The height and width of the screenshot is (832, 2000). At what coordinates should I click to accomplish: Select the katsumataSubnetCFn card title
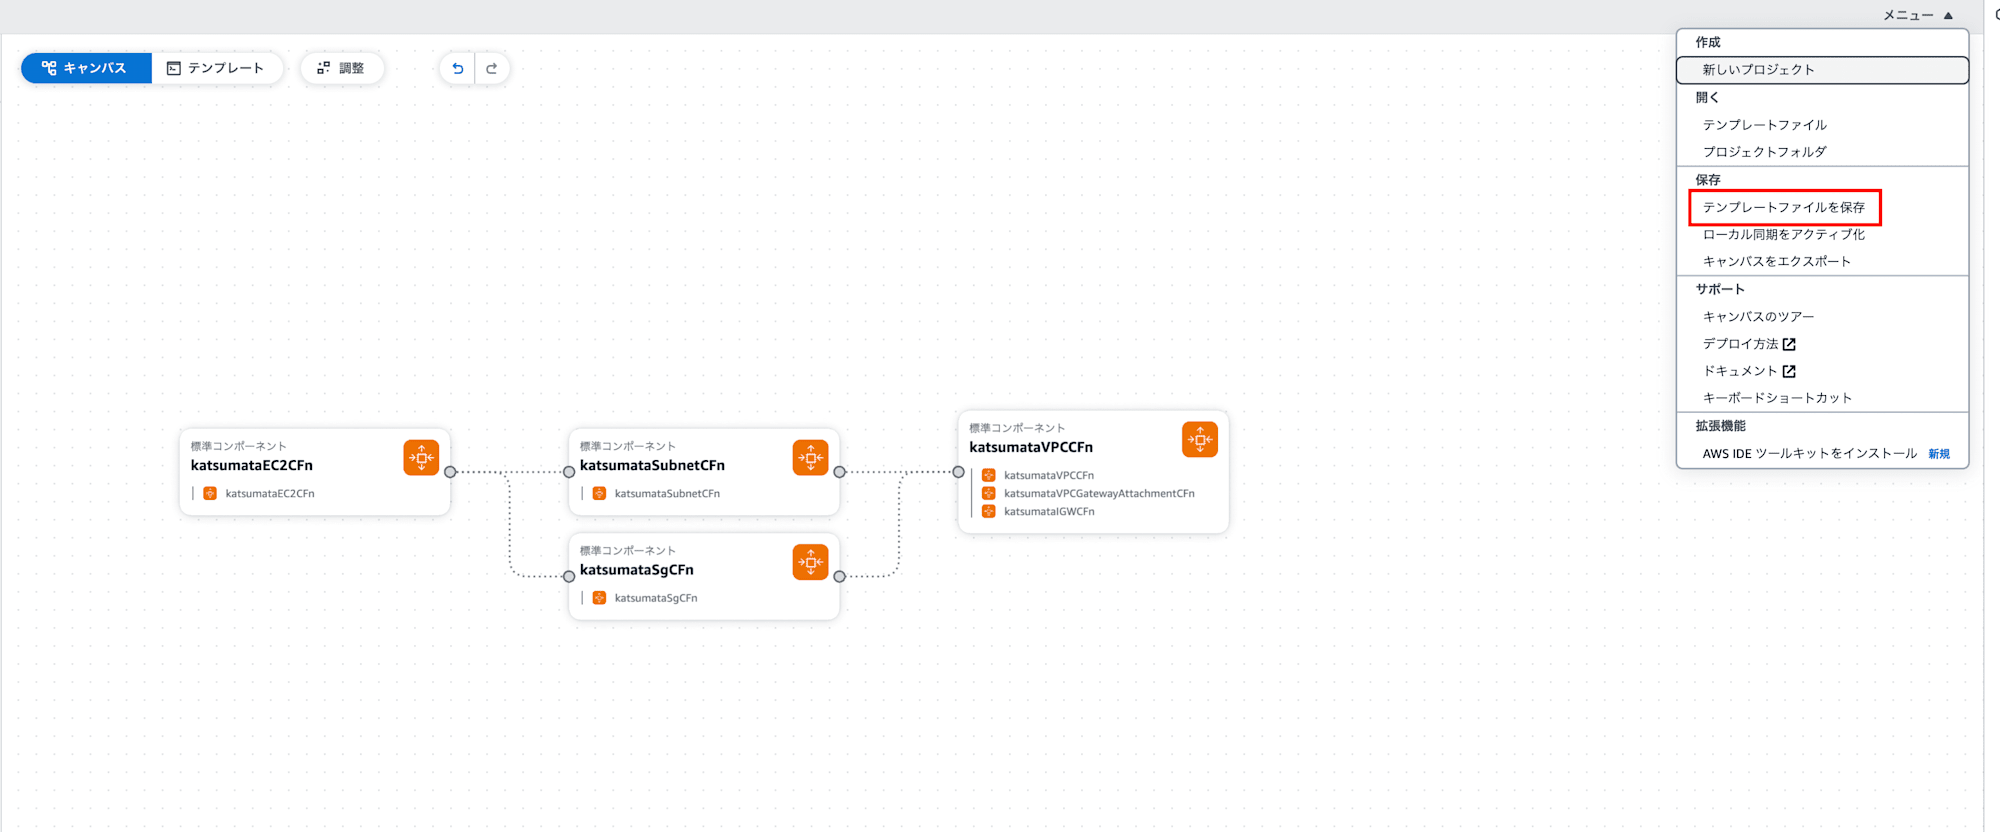[652, 465]
